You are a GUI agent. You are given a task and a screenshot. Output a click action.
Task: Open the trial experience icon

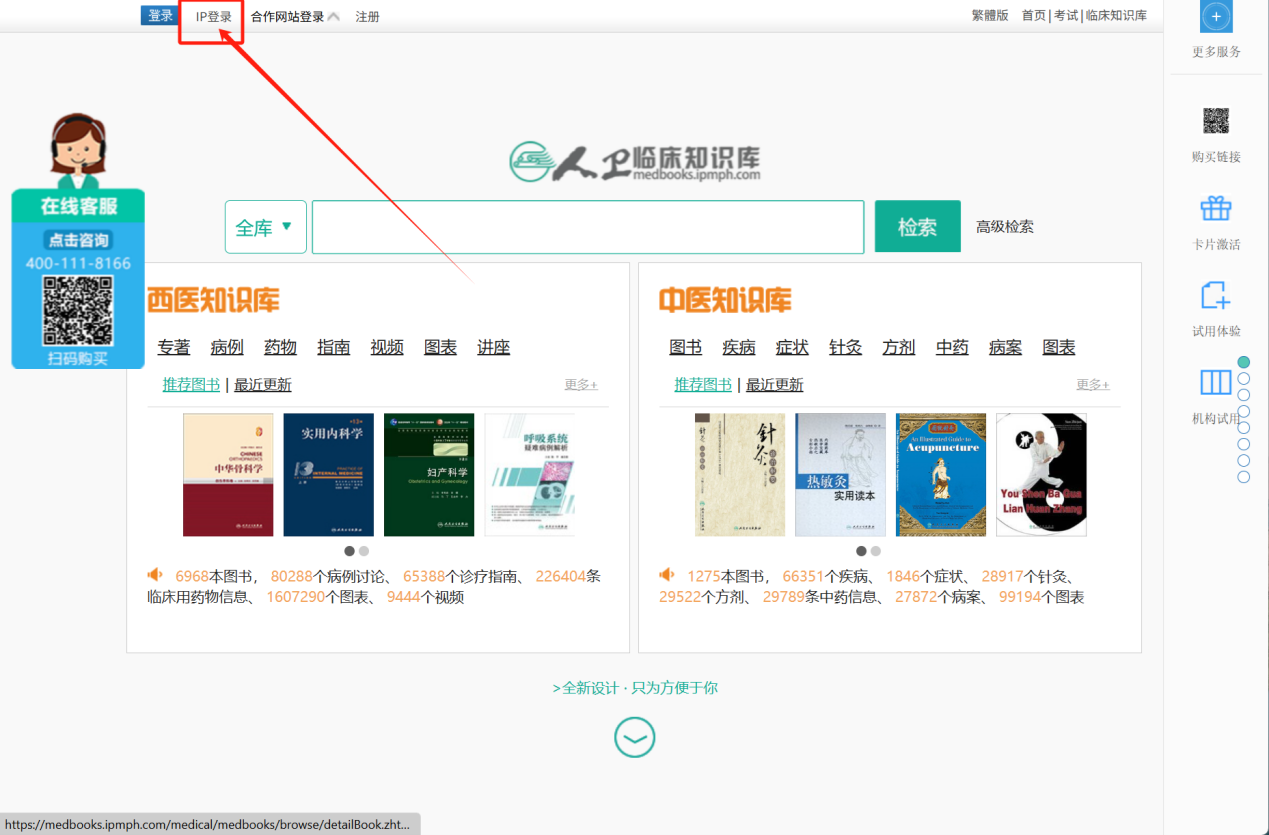[1216, 296]
